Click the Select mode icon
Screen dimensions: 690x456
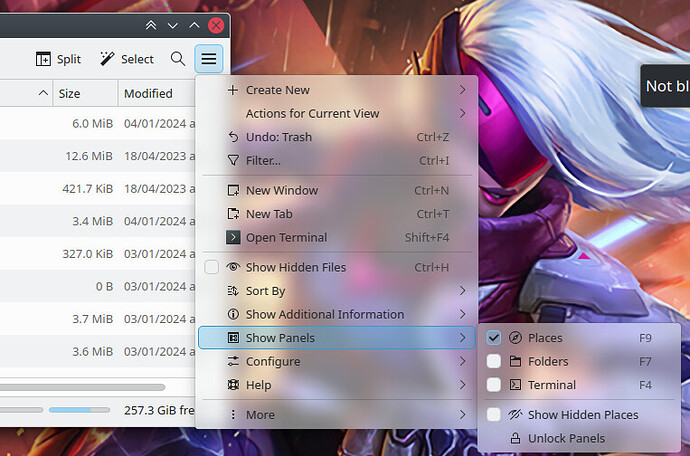point(108,59)
